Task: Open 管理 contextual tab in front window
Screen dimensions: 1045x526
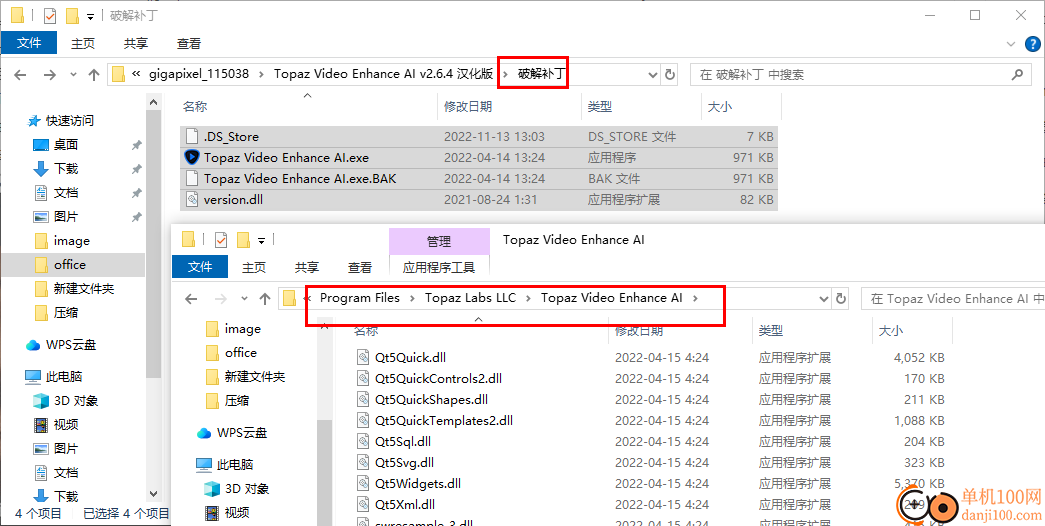Action: point(439,241)
